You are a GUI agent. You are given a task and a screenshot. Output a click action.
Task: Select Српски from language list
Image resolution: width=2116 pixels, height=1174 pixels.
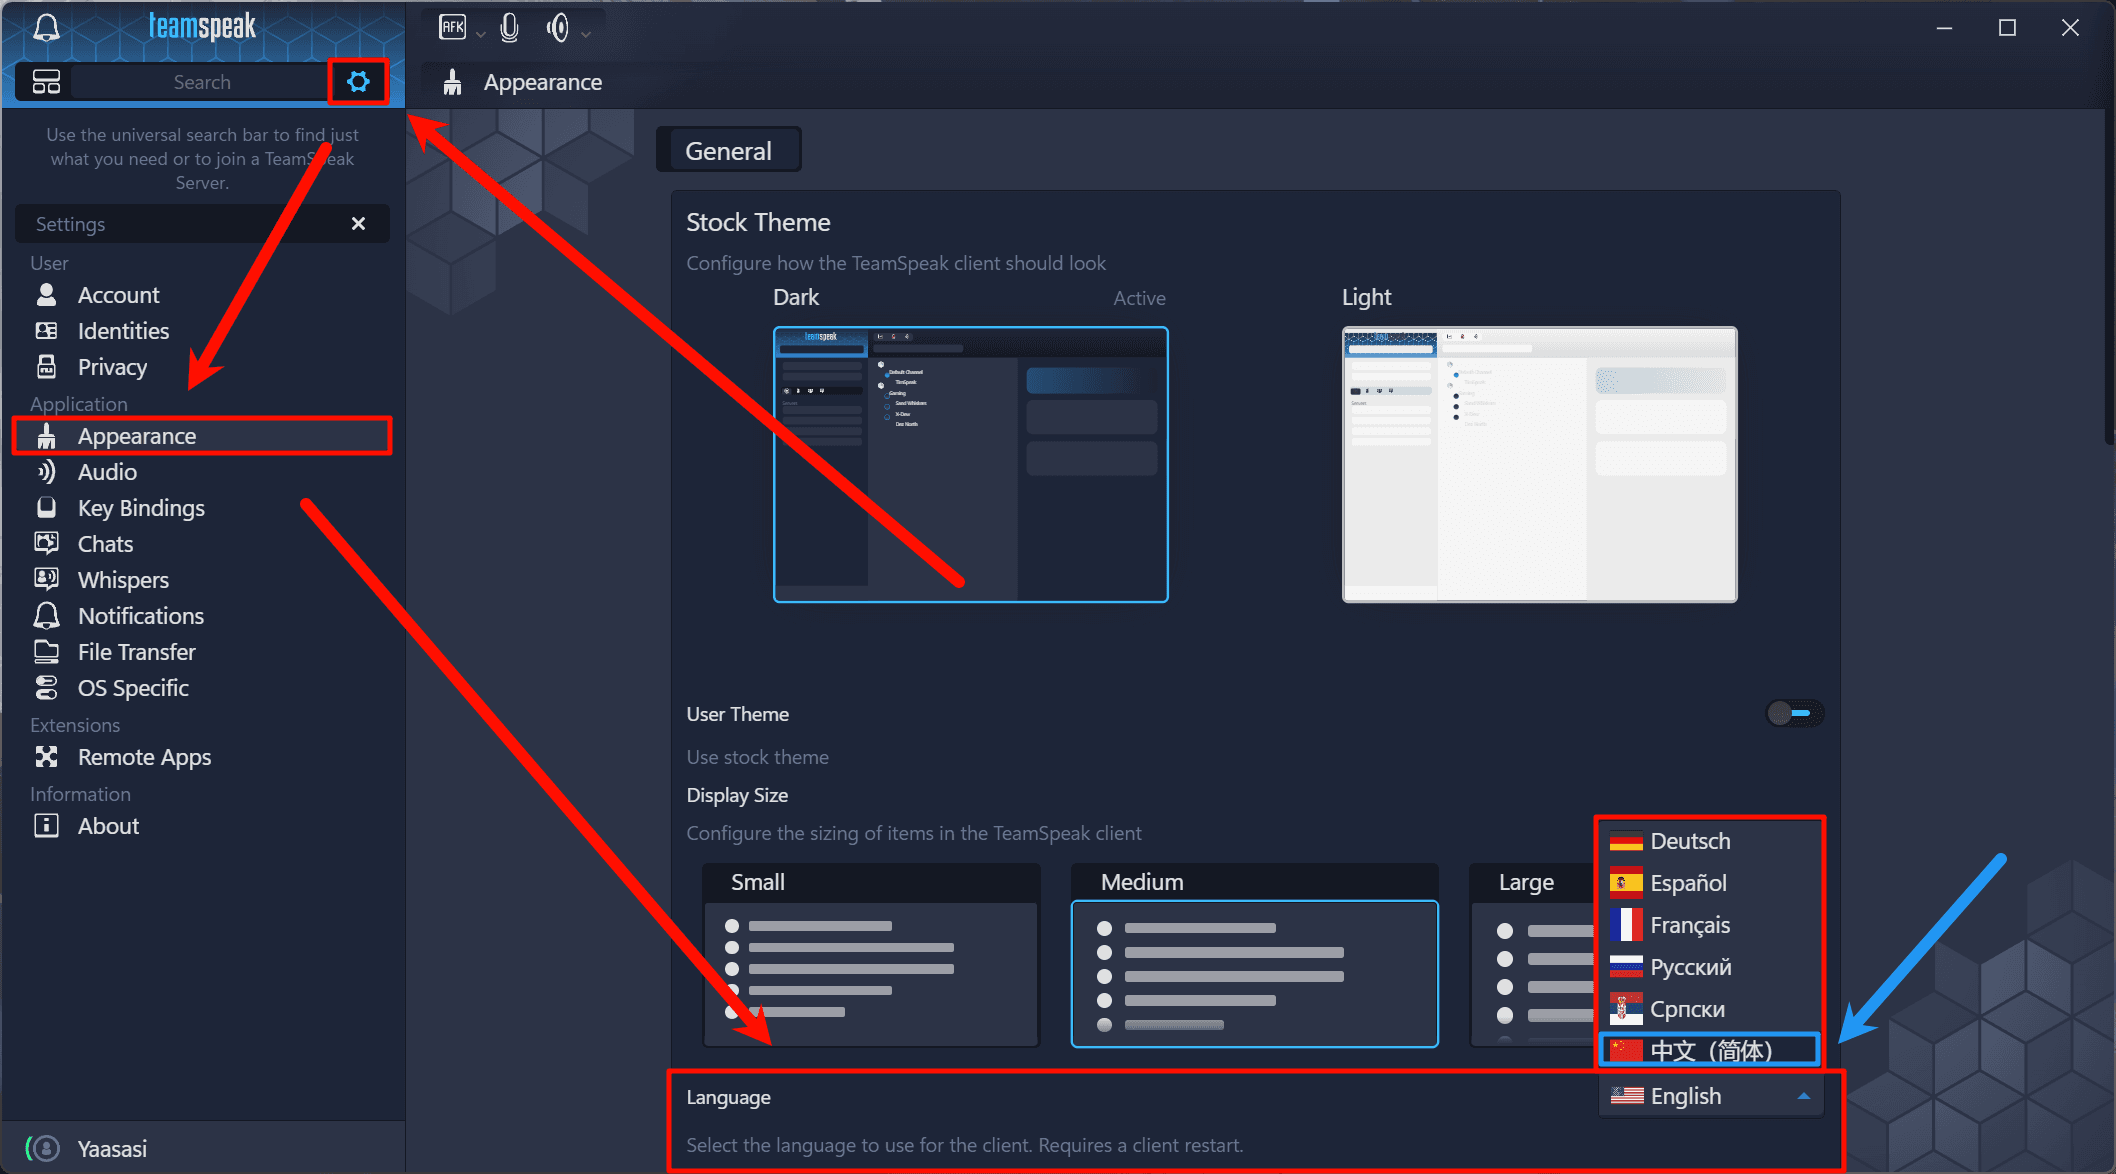[x=1710, y=1009]
